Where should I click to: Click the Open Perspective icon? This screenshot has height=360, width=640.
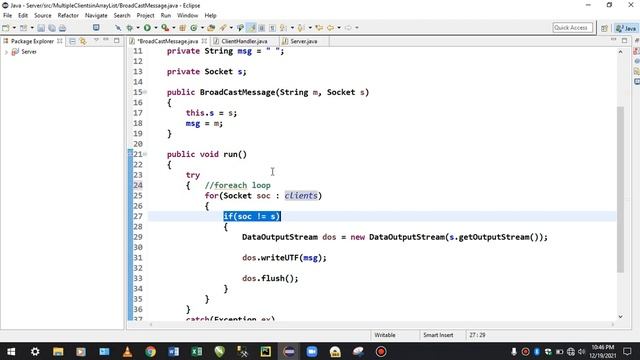tap(604, 28)
